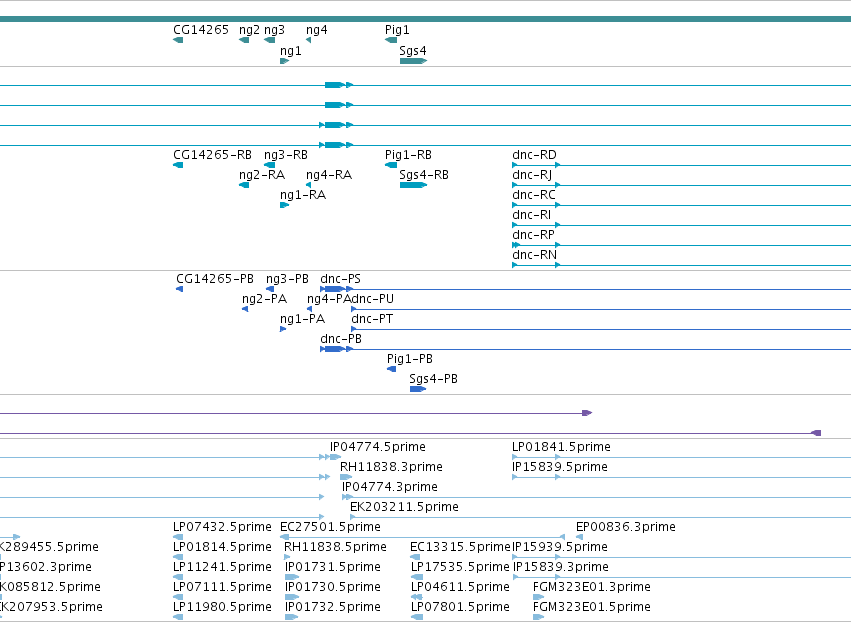
Task: Click the lower purple feature arrowhead
Action: pyautogui.click(x=816, y=433)
